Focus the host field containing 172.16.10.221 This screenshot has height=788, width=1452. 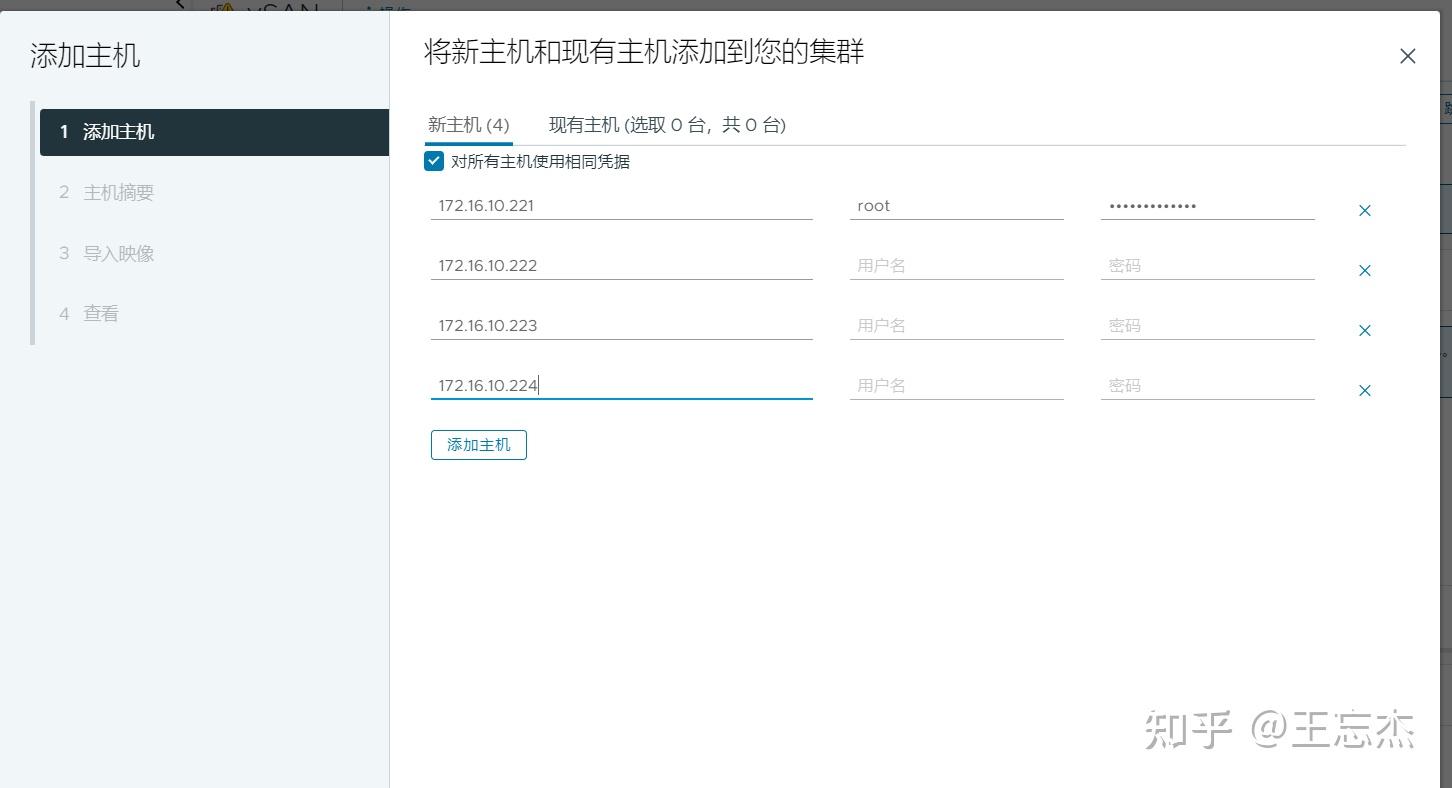click(x=621, y=206)
